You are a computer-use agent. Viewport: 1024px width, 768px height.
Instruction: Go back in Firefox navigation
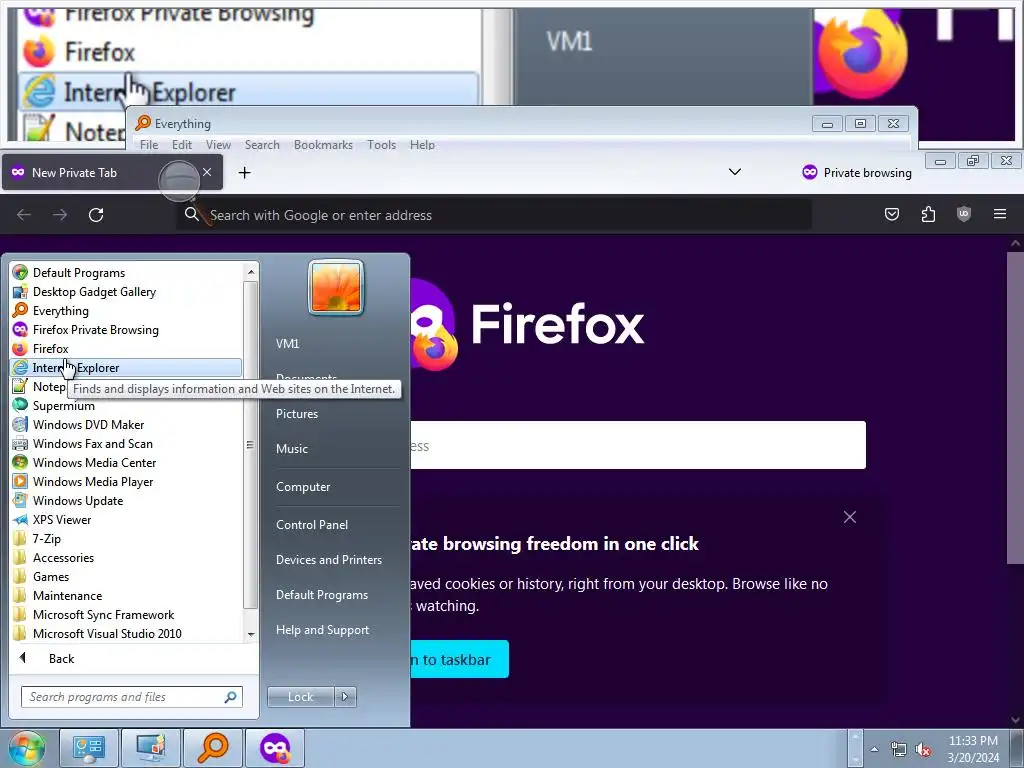[24, 215]
